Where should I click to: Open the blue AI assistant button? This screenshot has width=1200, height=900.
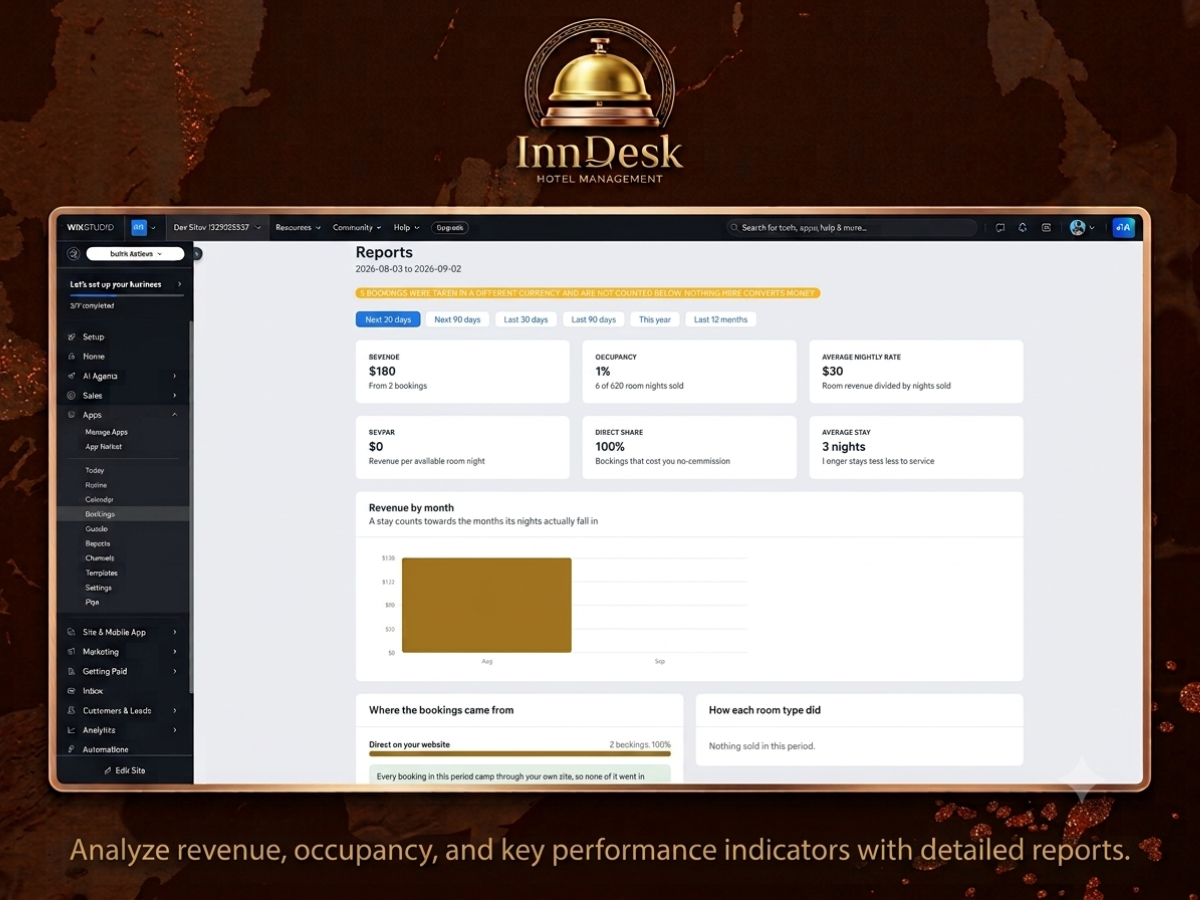click(1123, 227)
